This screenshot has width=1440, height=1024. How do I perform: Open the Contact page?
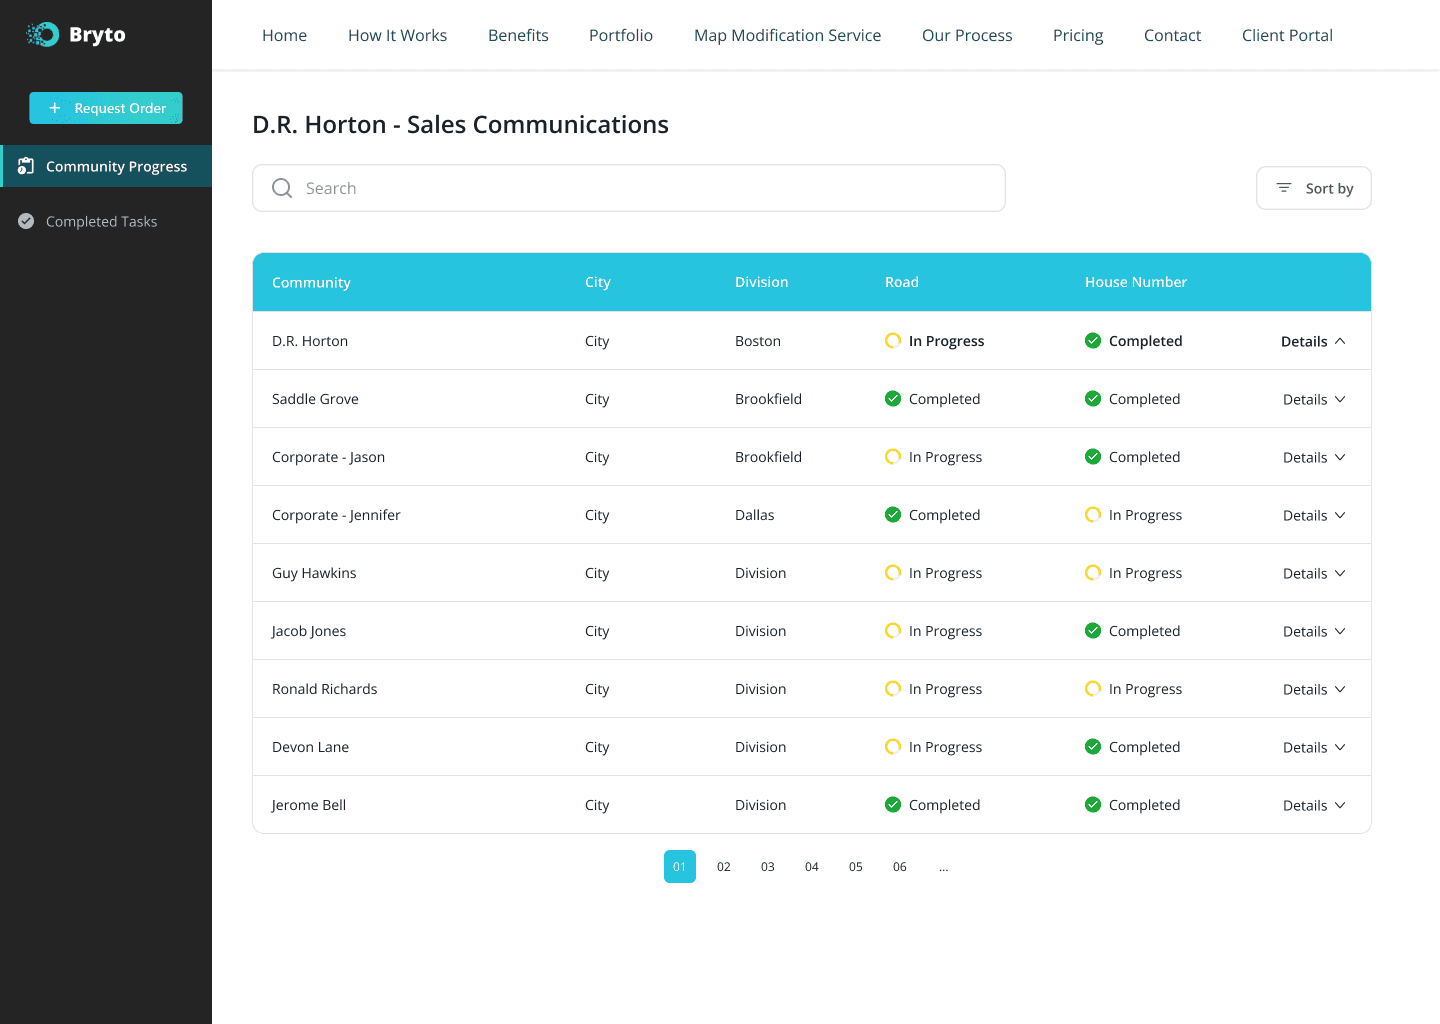[1172, 35]
